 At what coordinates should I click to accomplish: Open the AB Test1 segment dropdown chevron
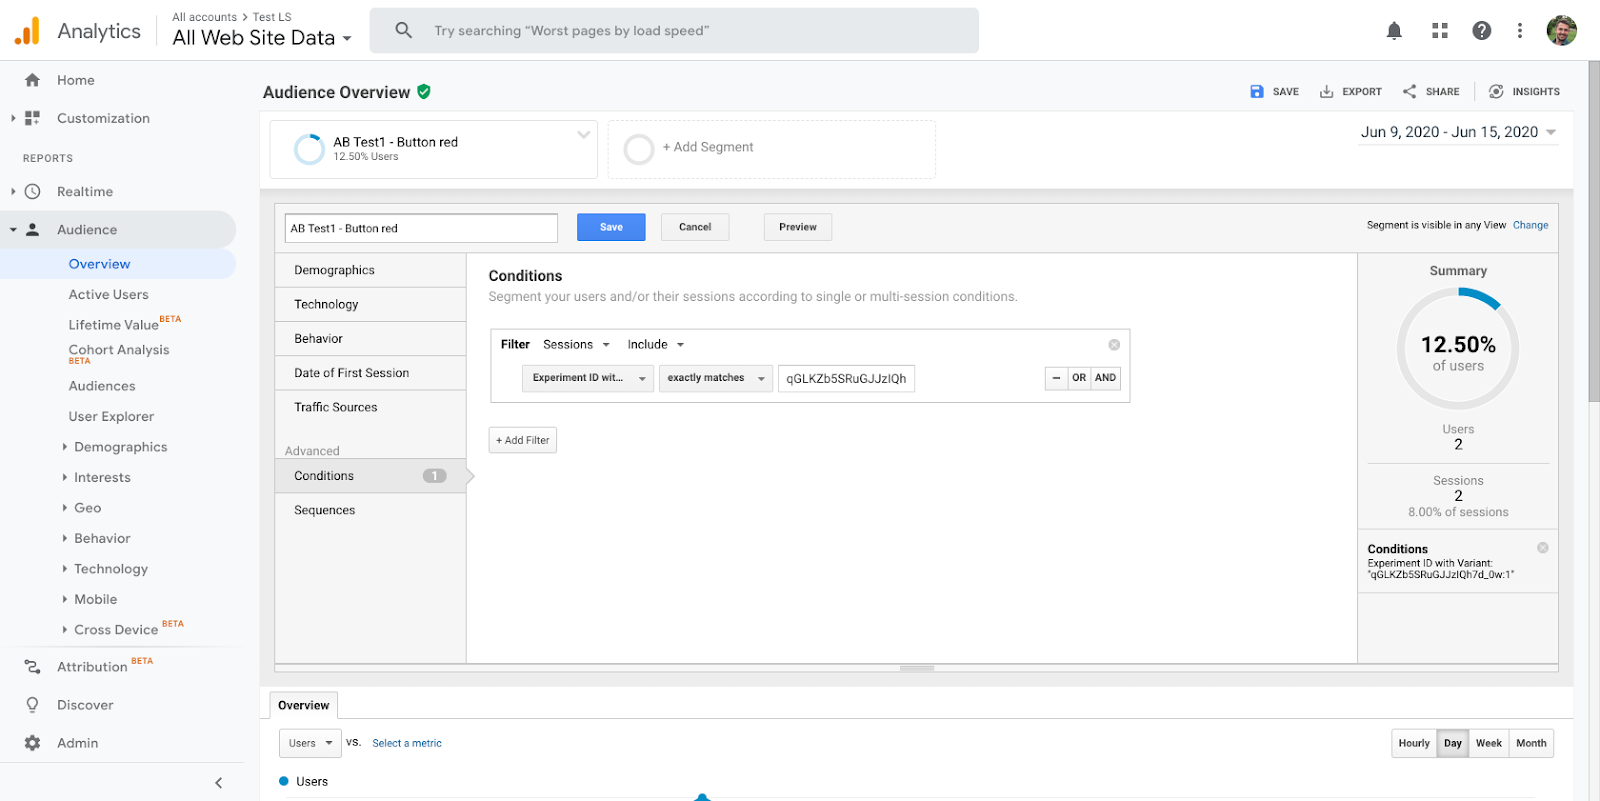point(583,135)
